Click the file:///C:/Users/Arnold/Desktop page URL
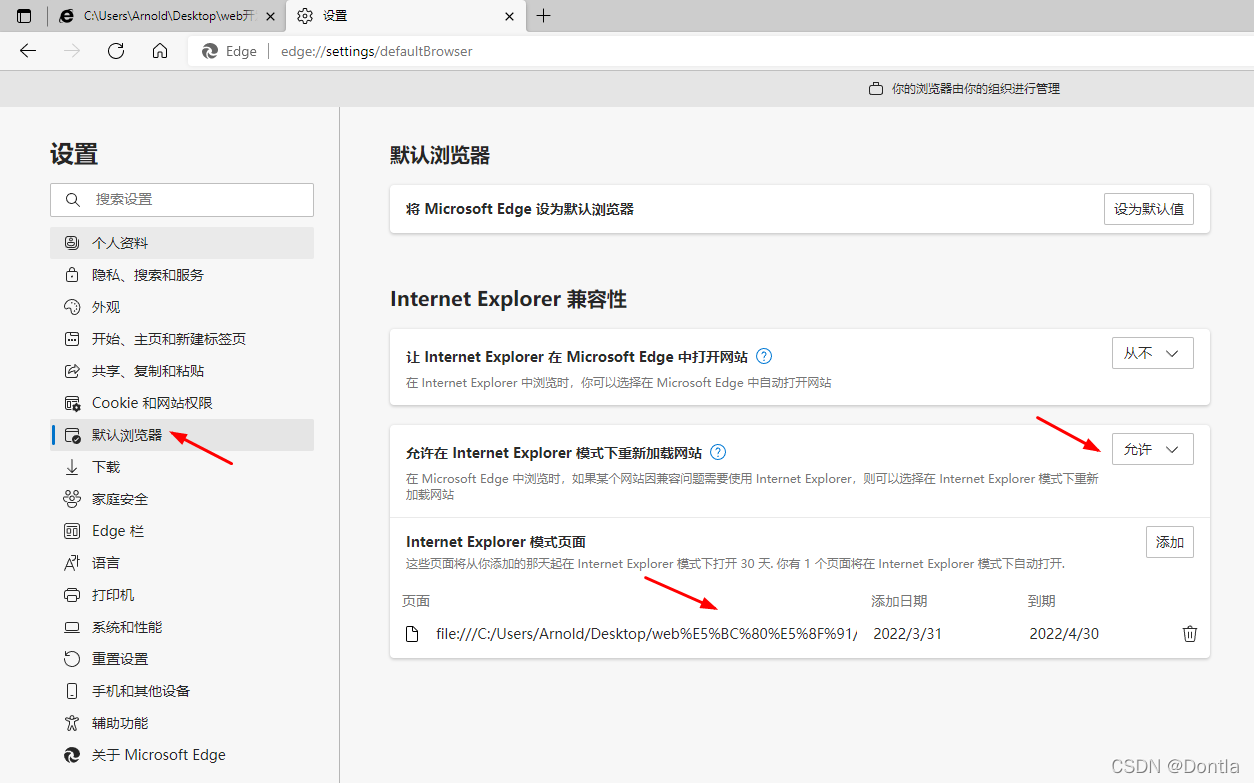This screenshot has height=783, width=1254. click(647, 634)
